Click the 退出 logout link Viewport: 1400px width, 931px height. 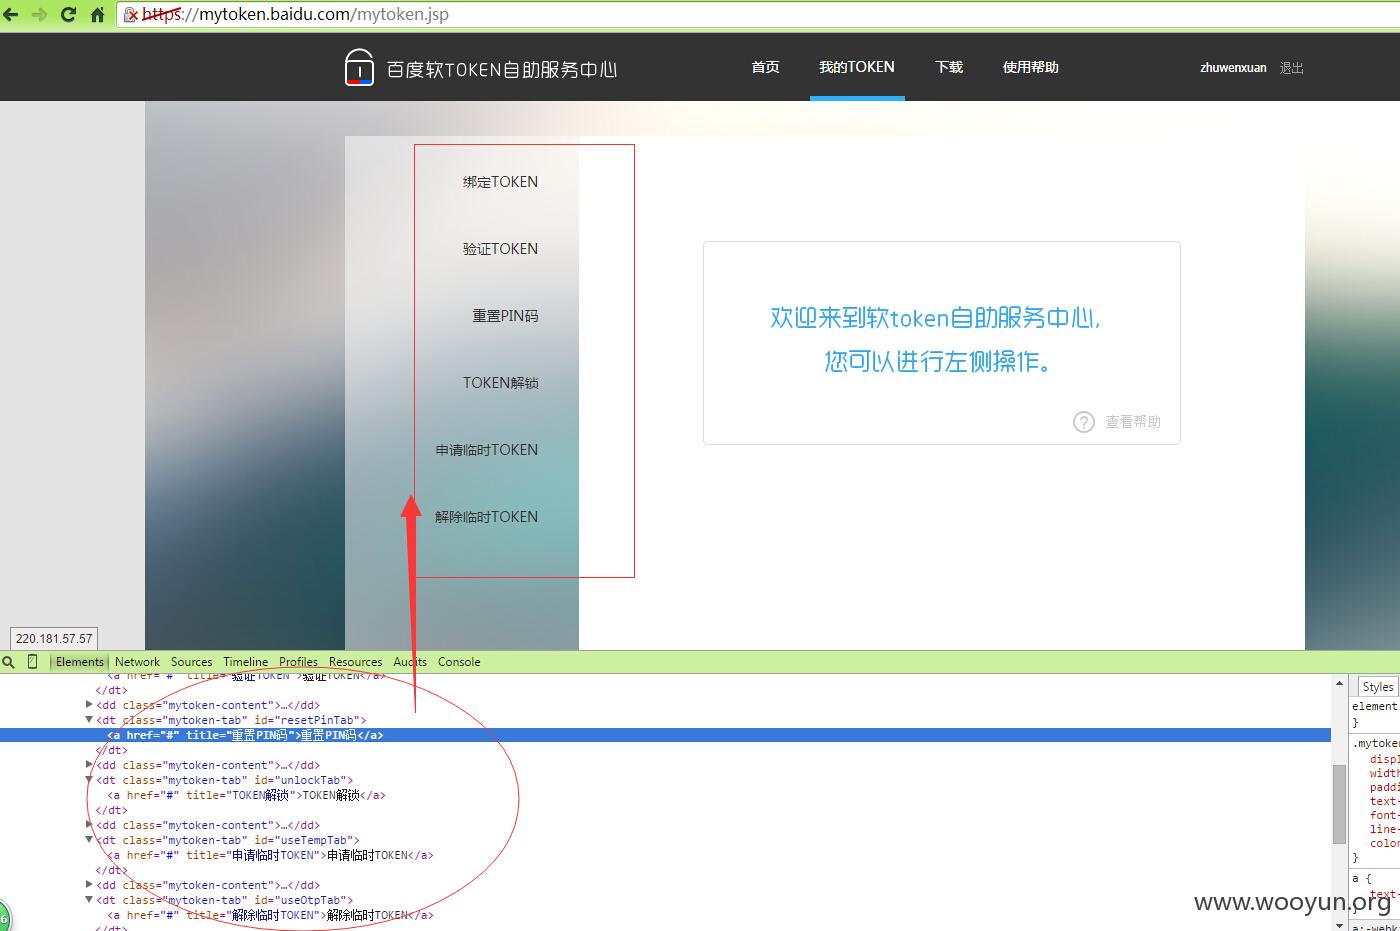(x=1292, y=68)
